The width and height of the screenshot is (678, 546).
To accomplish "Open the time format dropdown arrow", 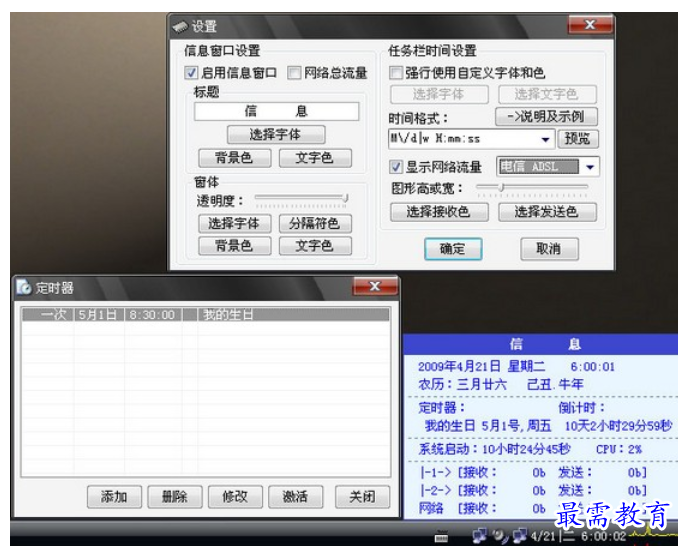I will (545, 139).
